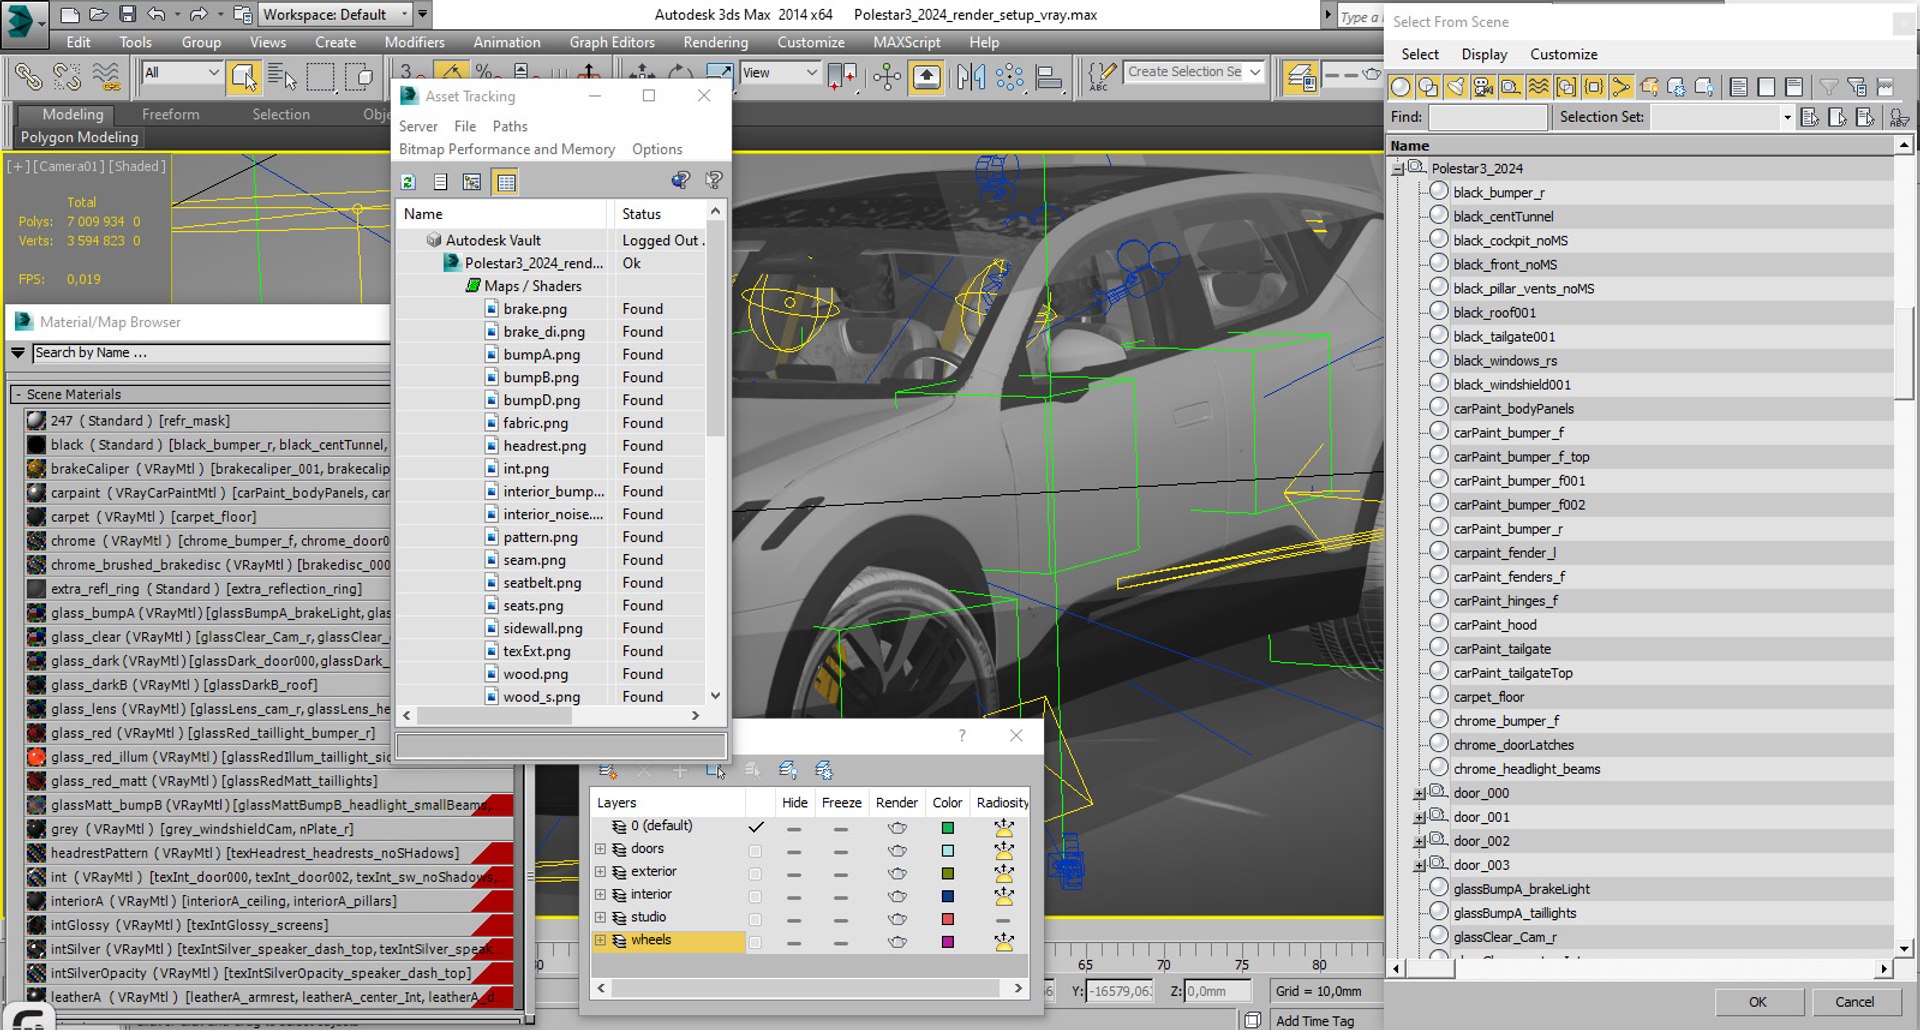This screenshot has width=1920, height=1030.
Task: Open the Selection Set dropdown arrow
Action: (1787, 118)
